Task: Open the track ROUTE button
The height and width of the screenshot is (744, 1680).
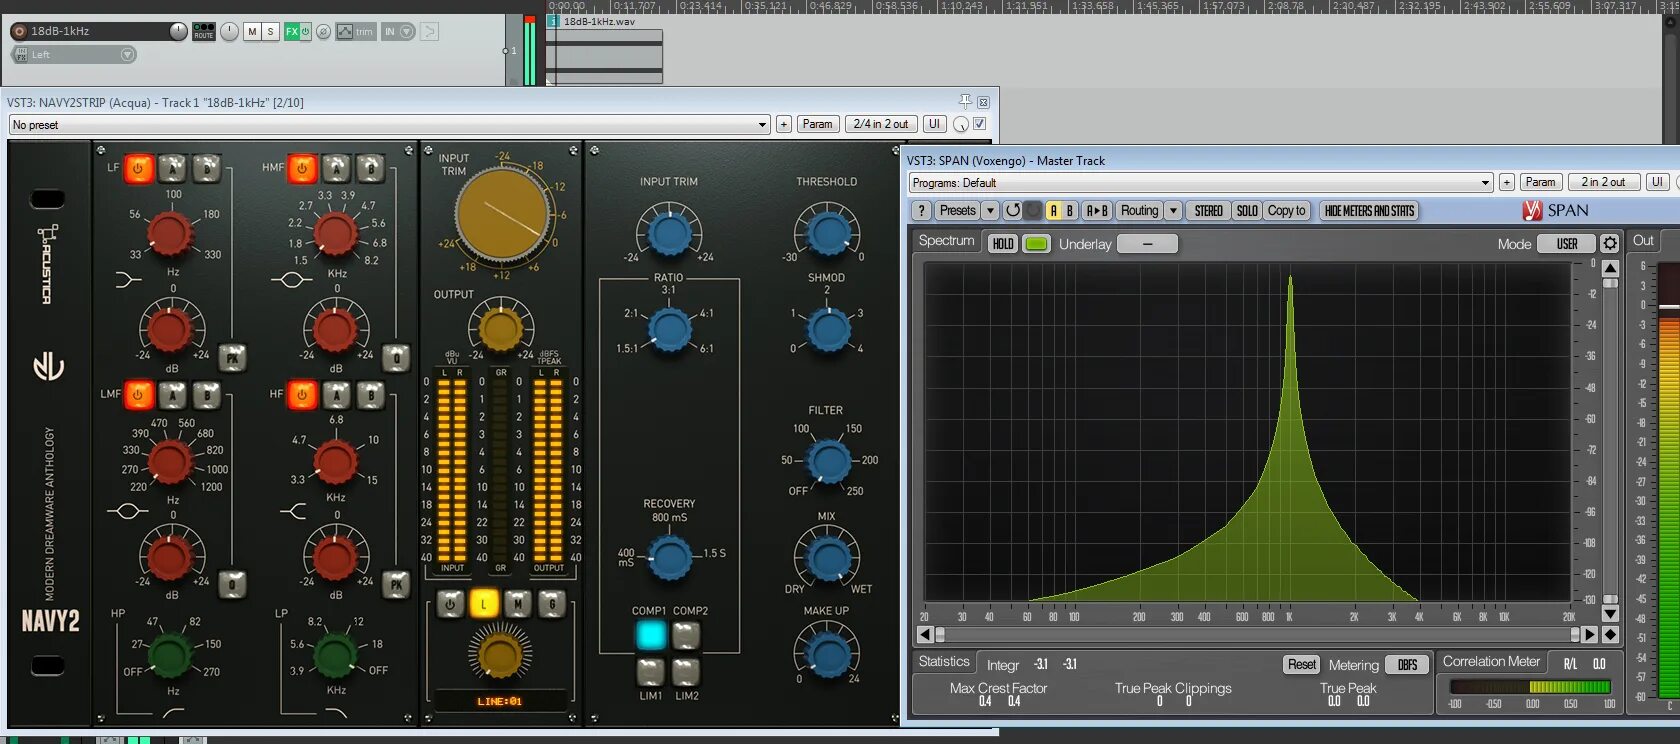Action: coord(204,31)
